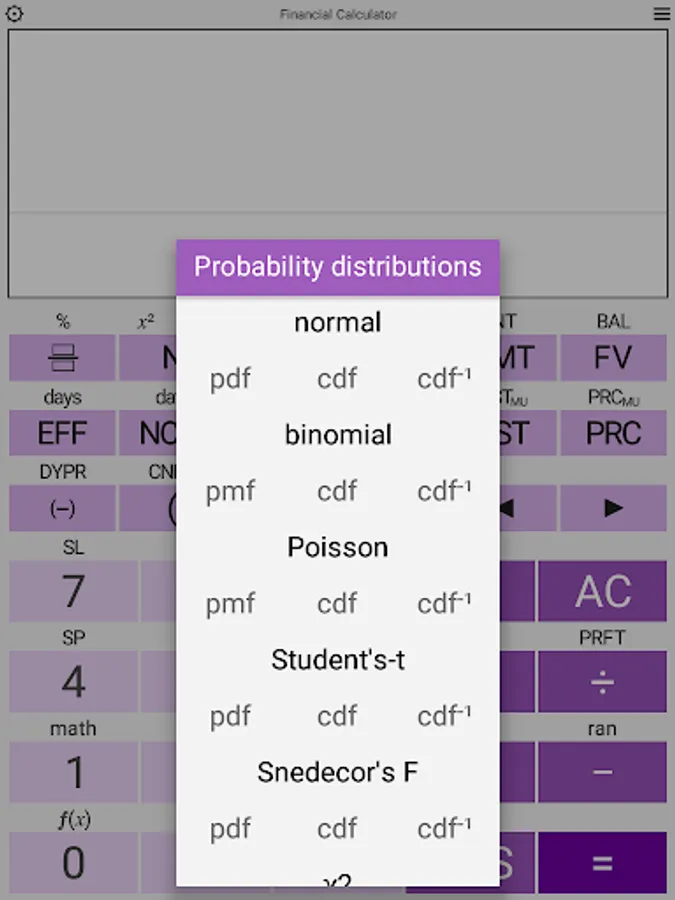Choose binomial inverse cdf option
675x900 pixels.
(444, 491)
